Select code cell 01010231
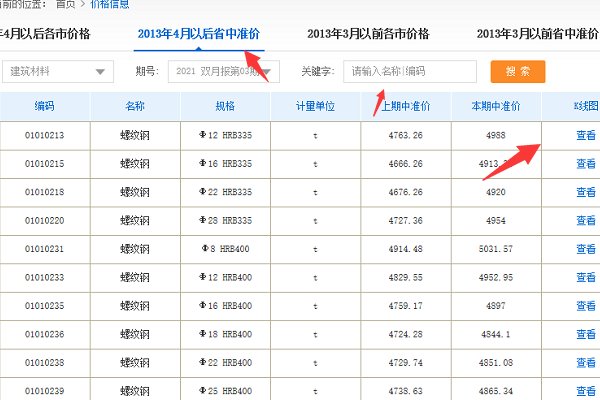 [44, 249]
